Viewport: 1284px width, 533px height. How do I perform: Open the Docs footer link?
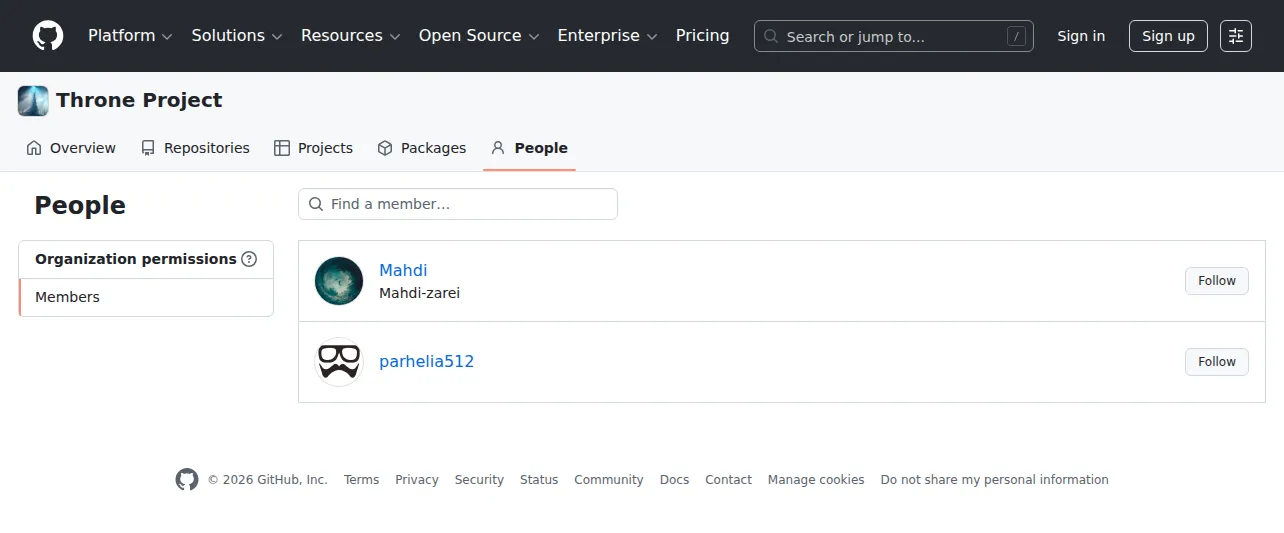674,480
